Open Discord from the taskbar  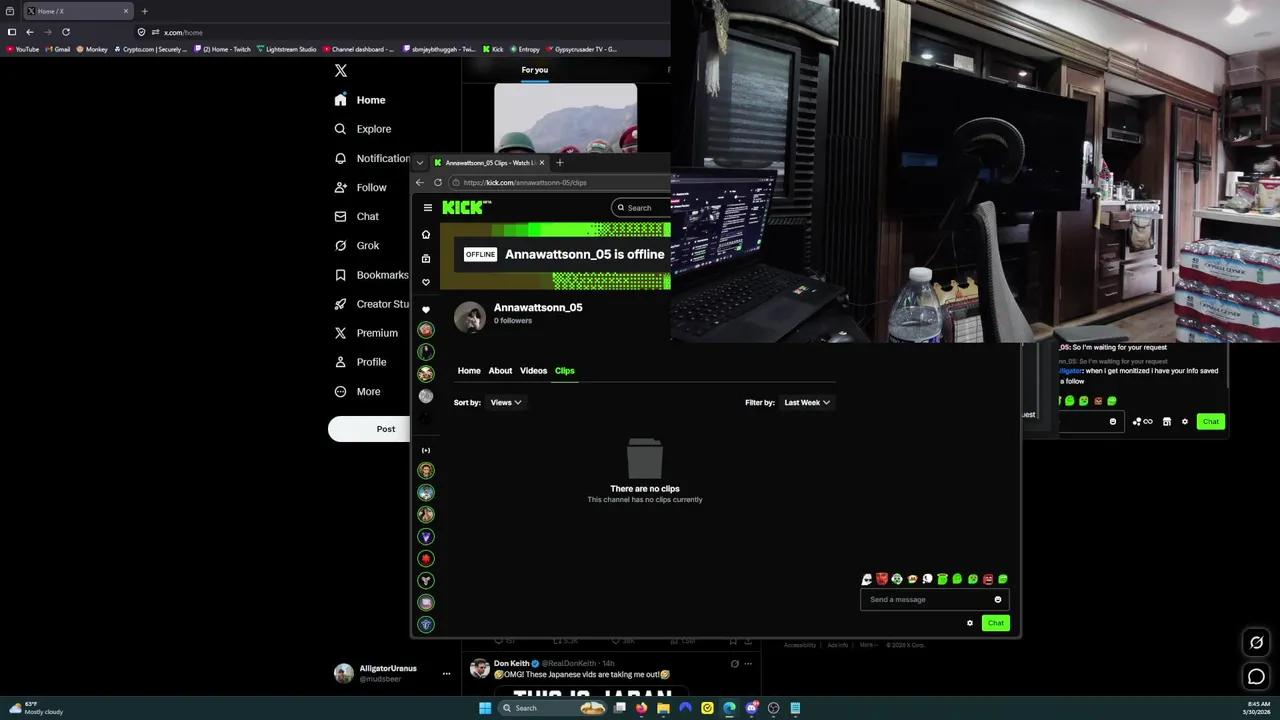pyautogui.click(x=751, y=708)
